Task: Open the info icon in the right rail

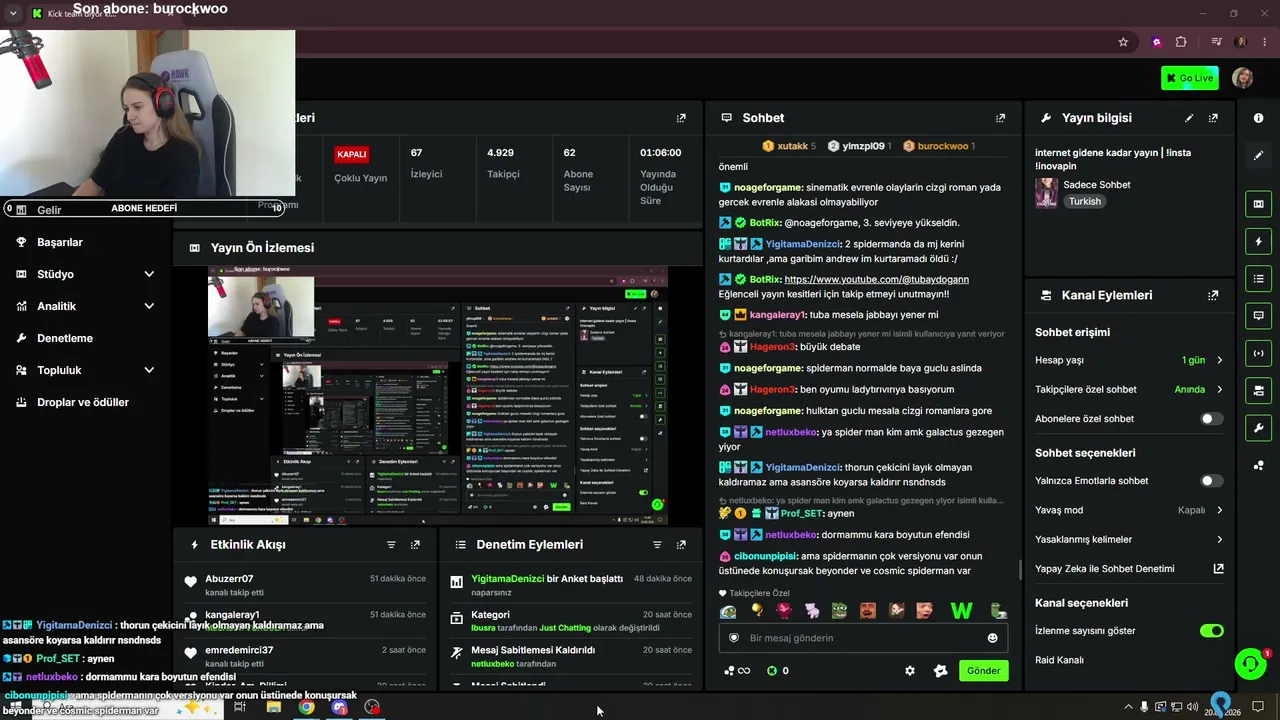Action: point(1258,118)
